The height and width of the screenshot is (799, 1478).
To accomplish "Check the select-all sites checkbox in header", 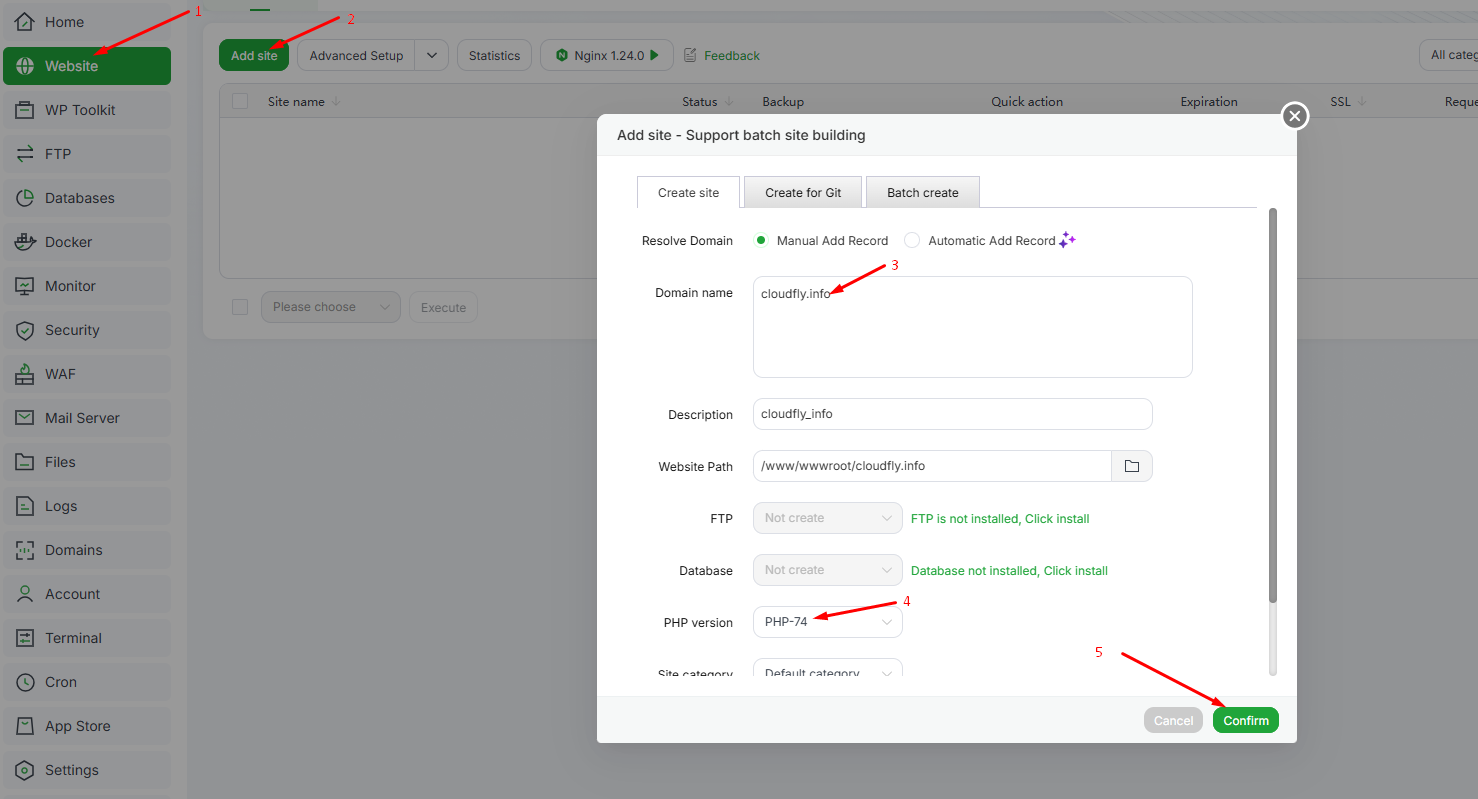I will pyautogui.click(x=240, y=101).
